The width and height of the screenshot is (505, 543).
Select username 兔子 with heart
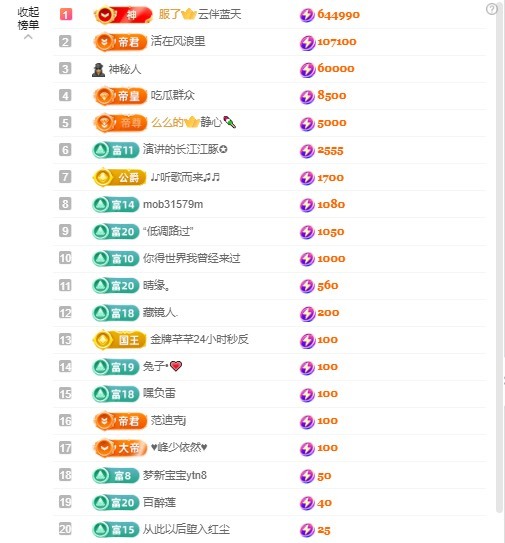pyautogui.click(x=162, y=366)
